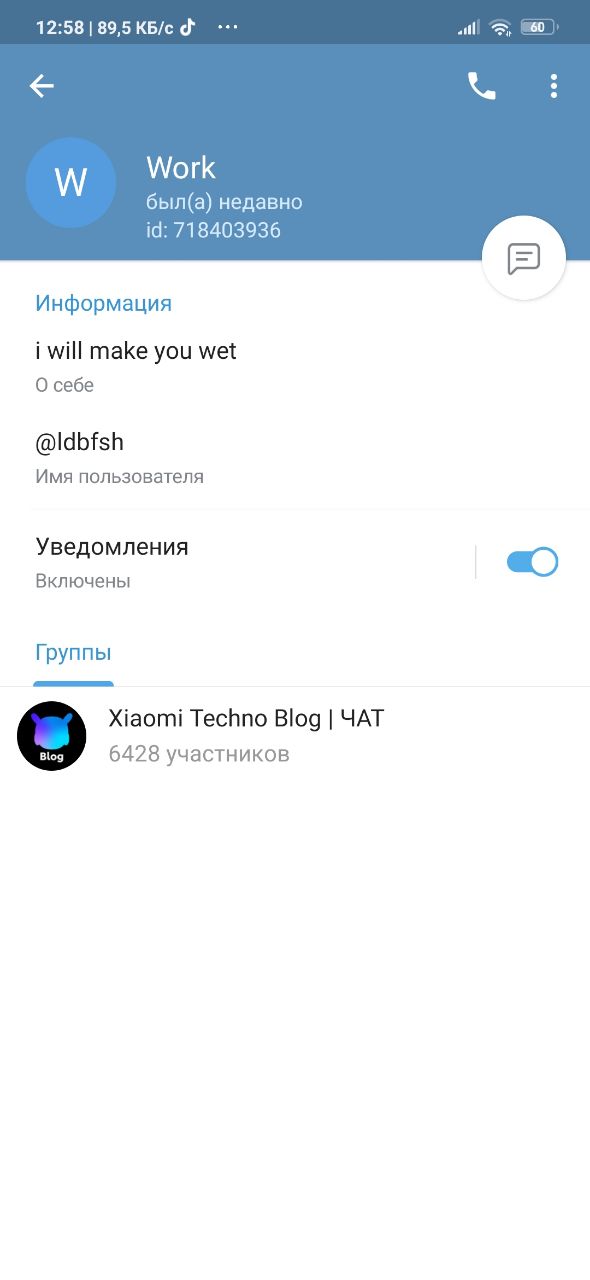The height and width of the screenshot is (1280, 590).
Task: Tap the Work profile name
Action: [x=181, y=168]
